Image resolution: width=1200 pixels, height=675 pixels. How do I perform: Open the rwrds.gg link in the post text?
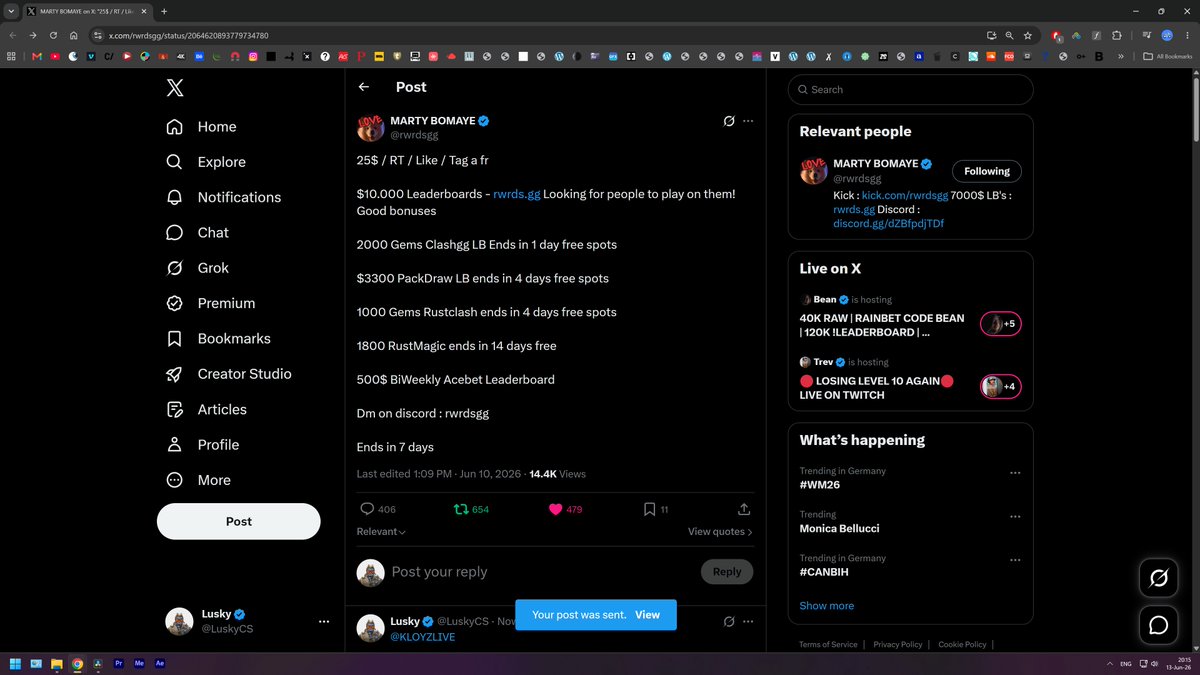(517, 194)
